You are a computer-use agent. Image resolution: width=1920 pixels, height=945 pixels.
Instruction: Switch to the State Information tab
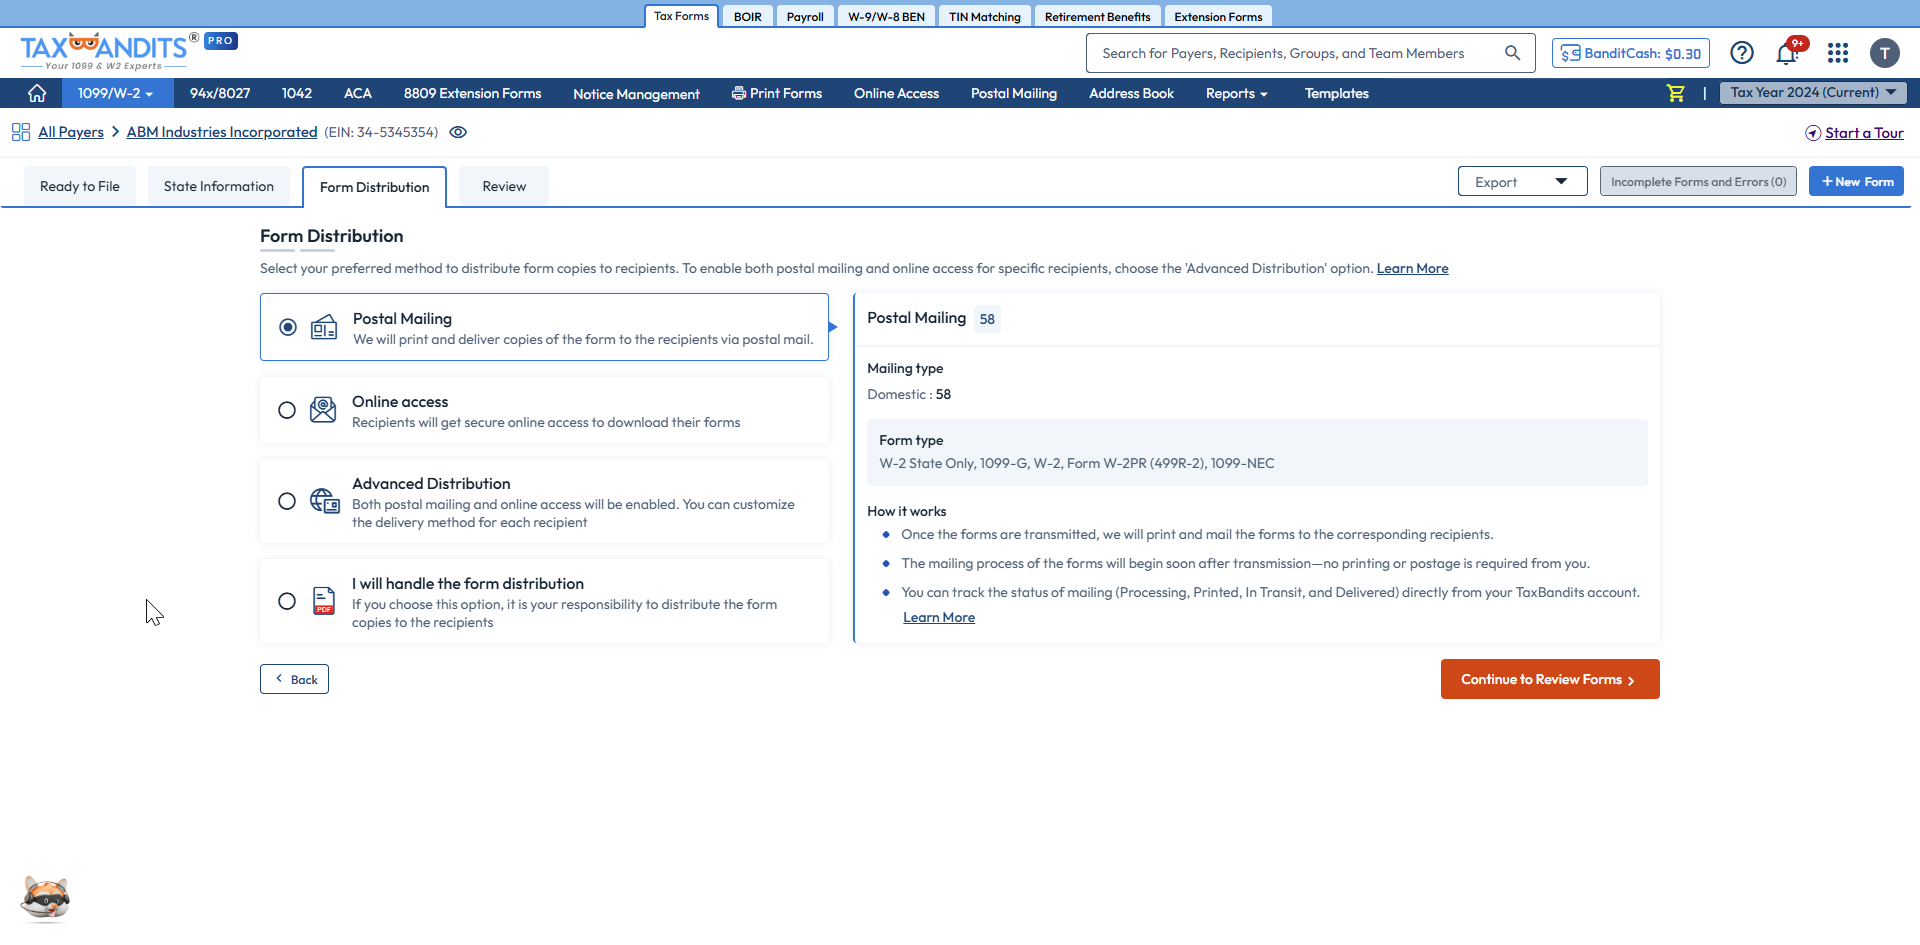coord(219,186)
